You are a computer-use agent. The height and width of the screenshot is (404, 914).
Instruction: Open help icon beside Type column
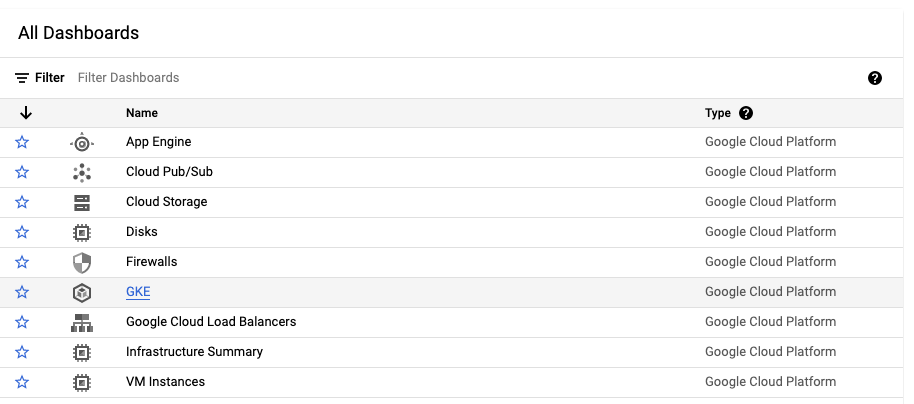746,113
